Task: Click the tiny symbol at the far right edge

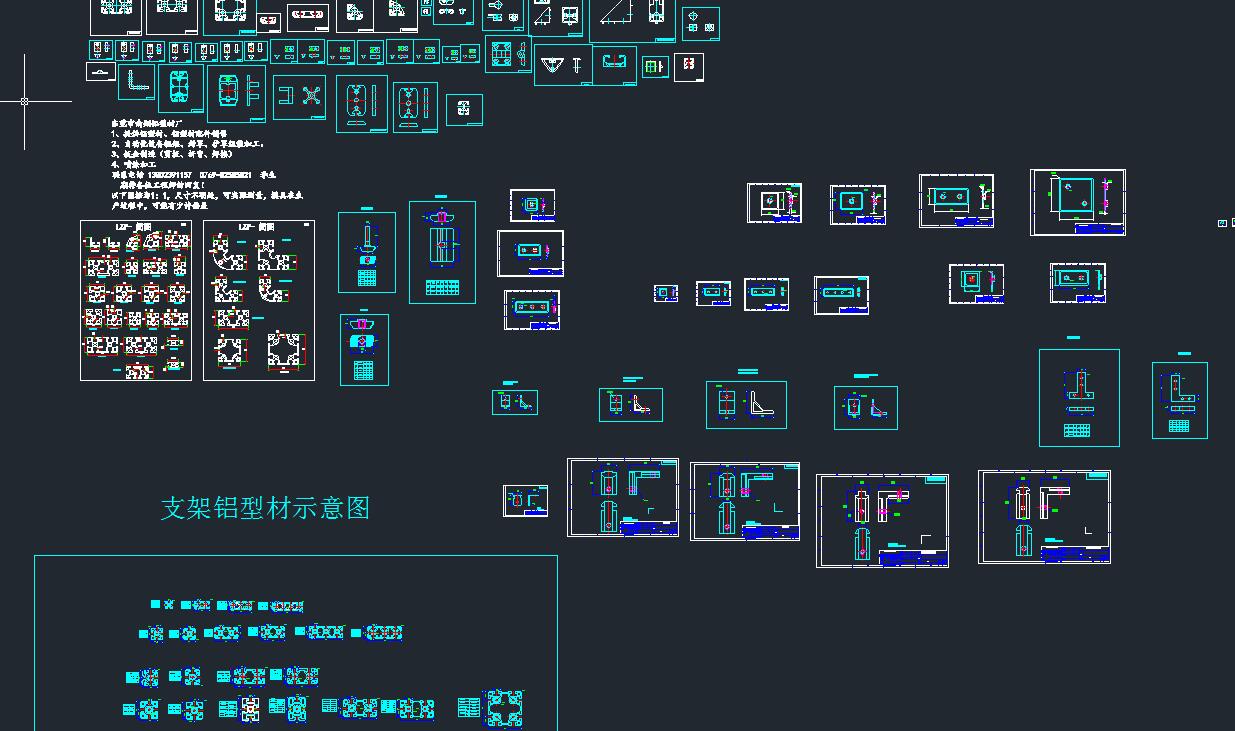Action: click(1222, 223)
